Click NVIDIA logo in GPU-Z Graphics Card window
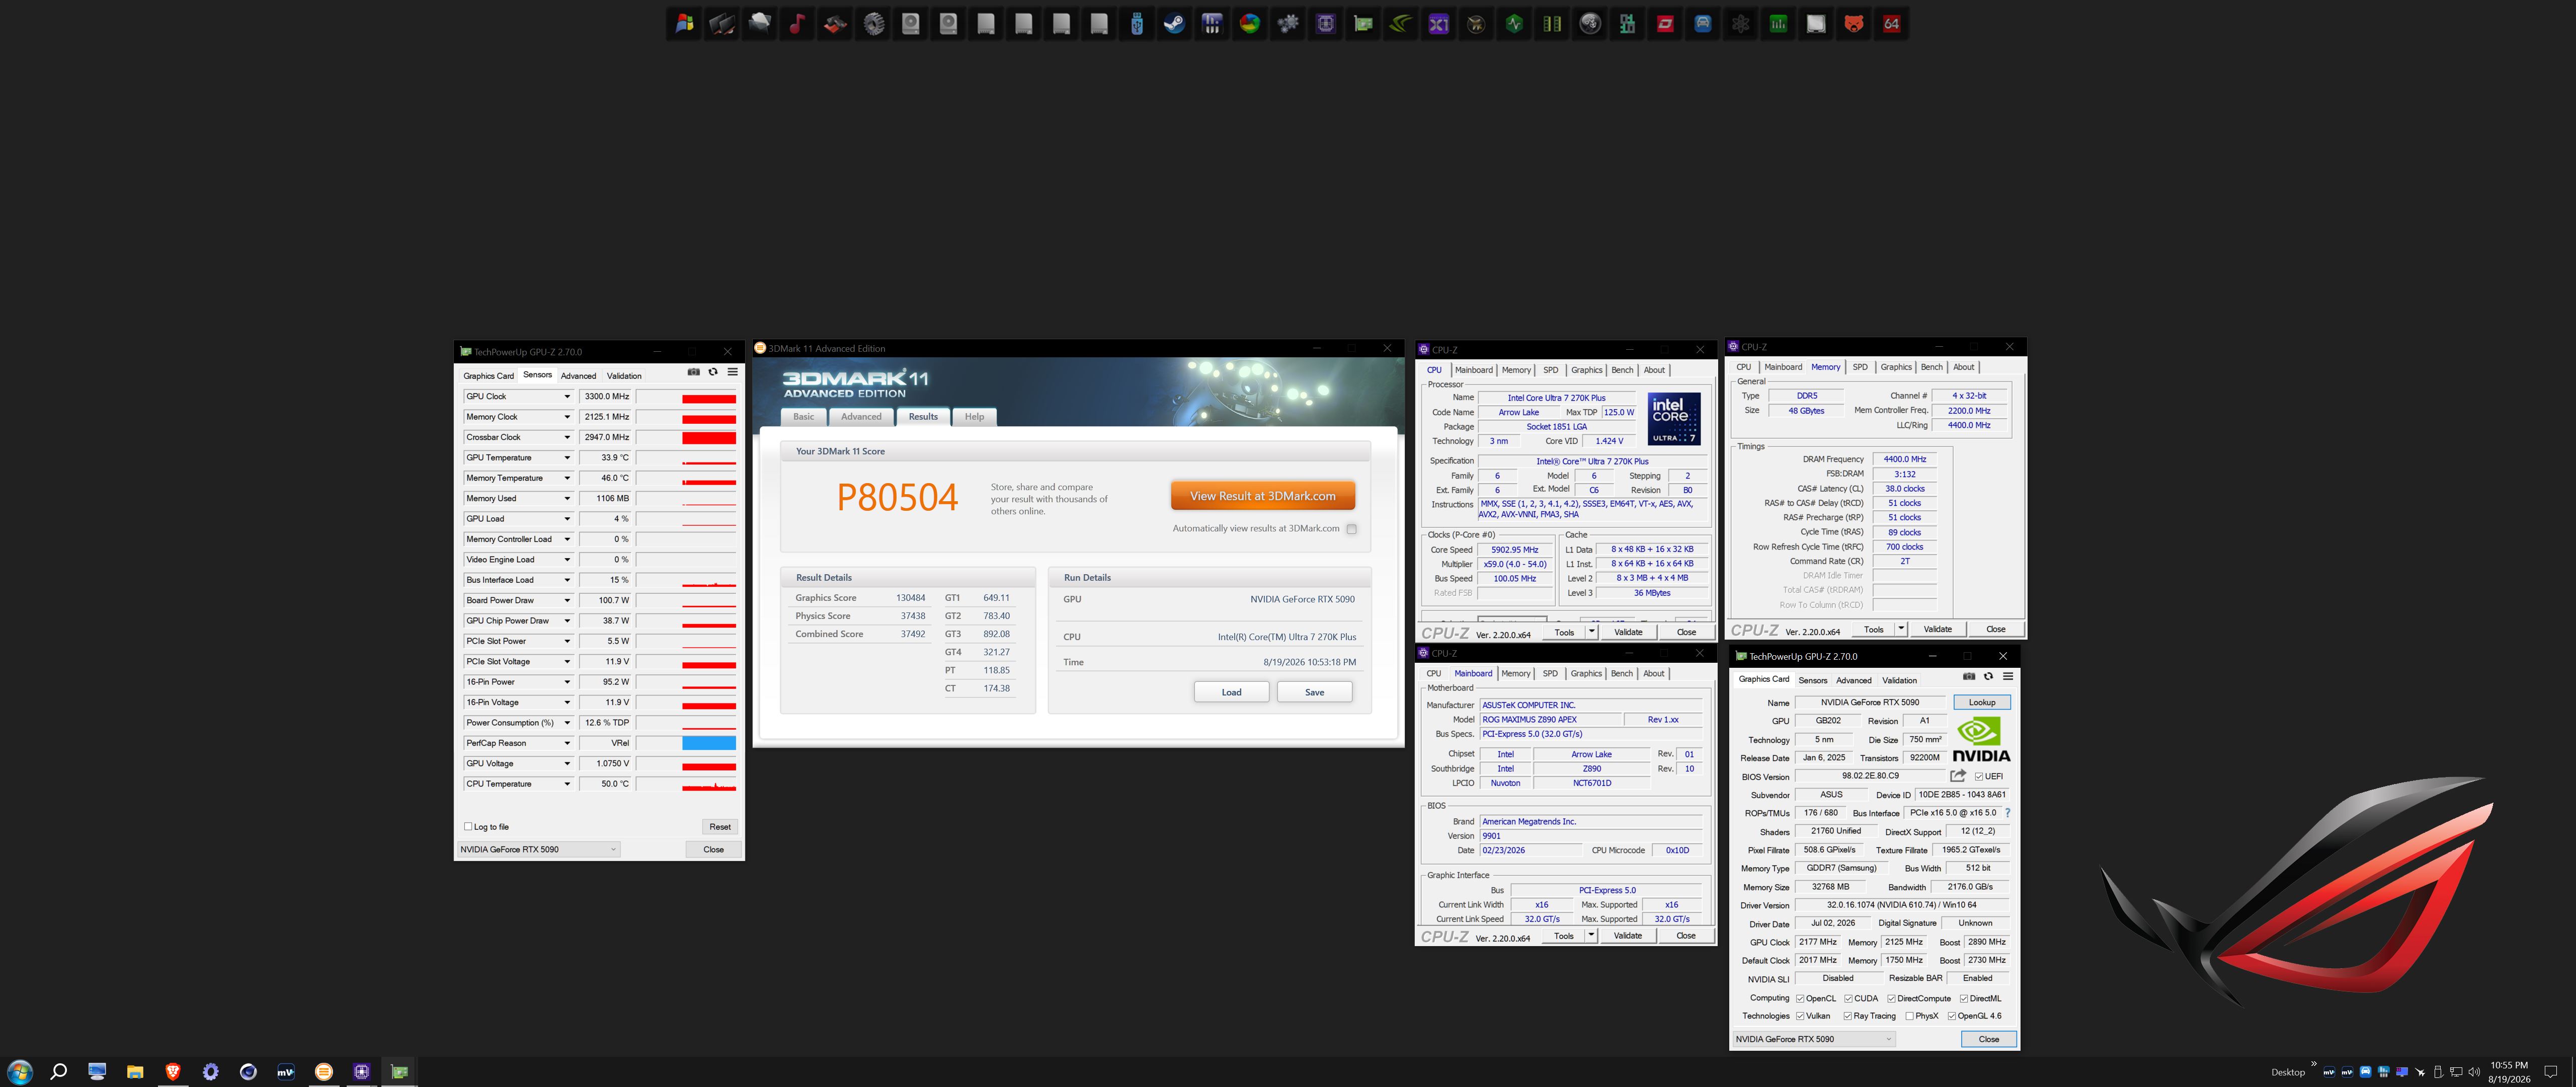 coord(1981,740)
